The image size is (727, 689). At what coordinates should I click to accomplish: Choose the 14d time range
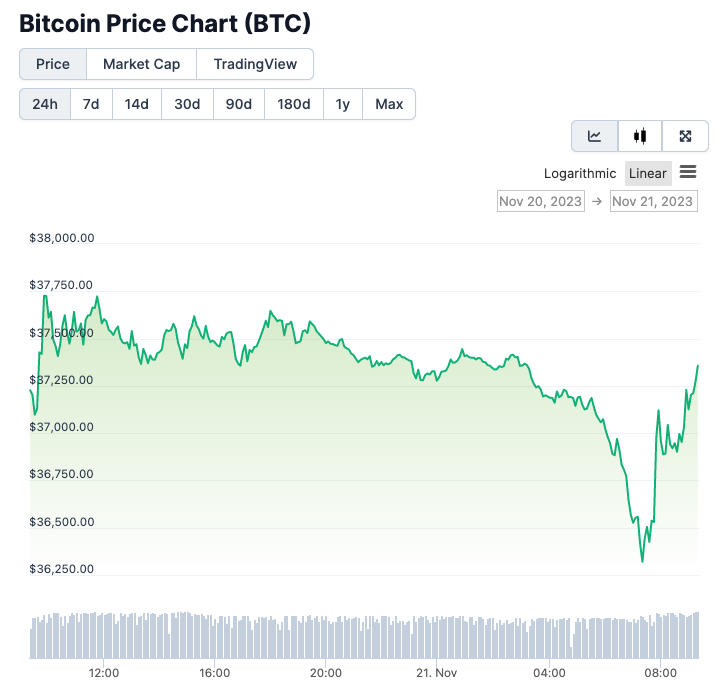point(136,104)
